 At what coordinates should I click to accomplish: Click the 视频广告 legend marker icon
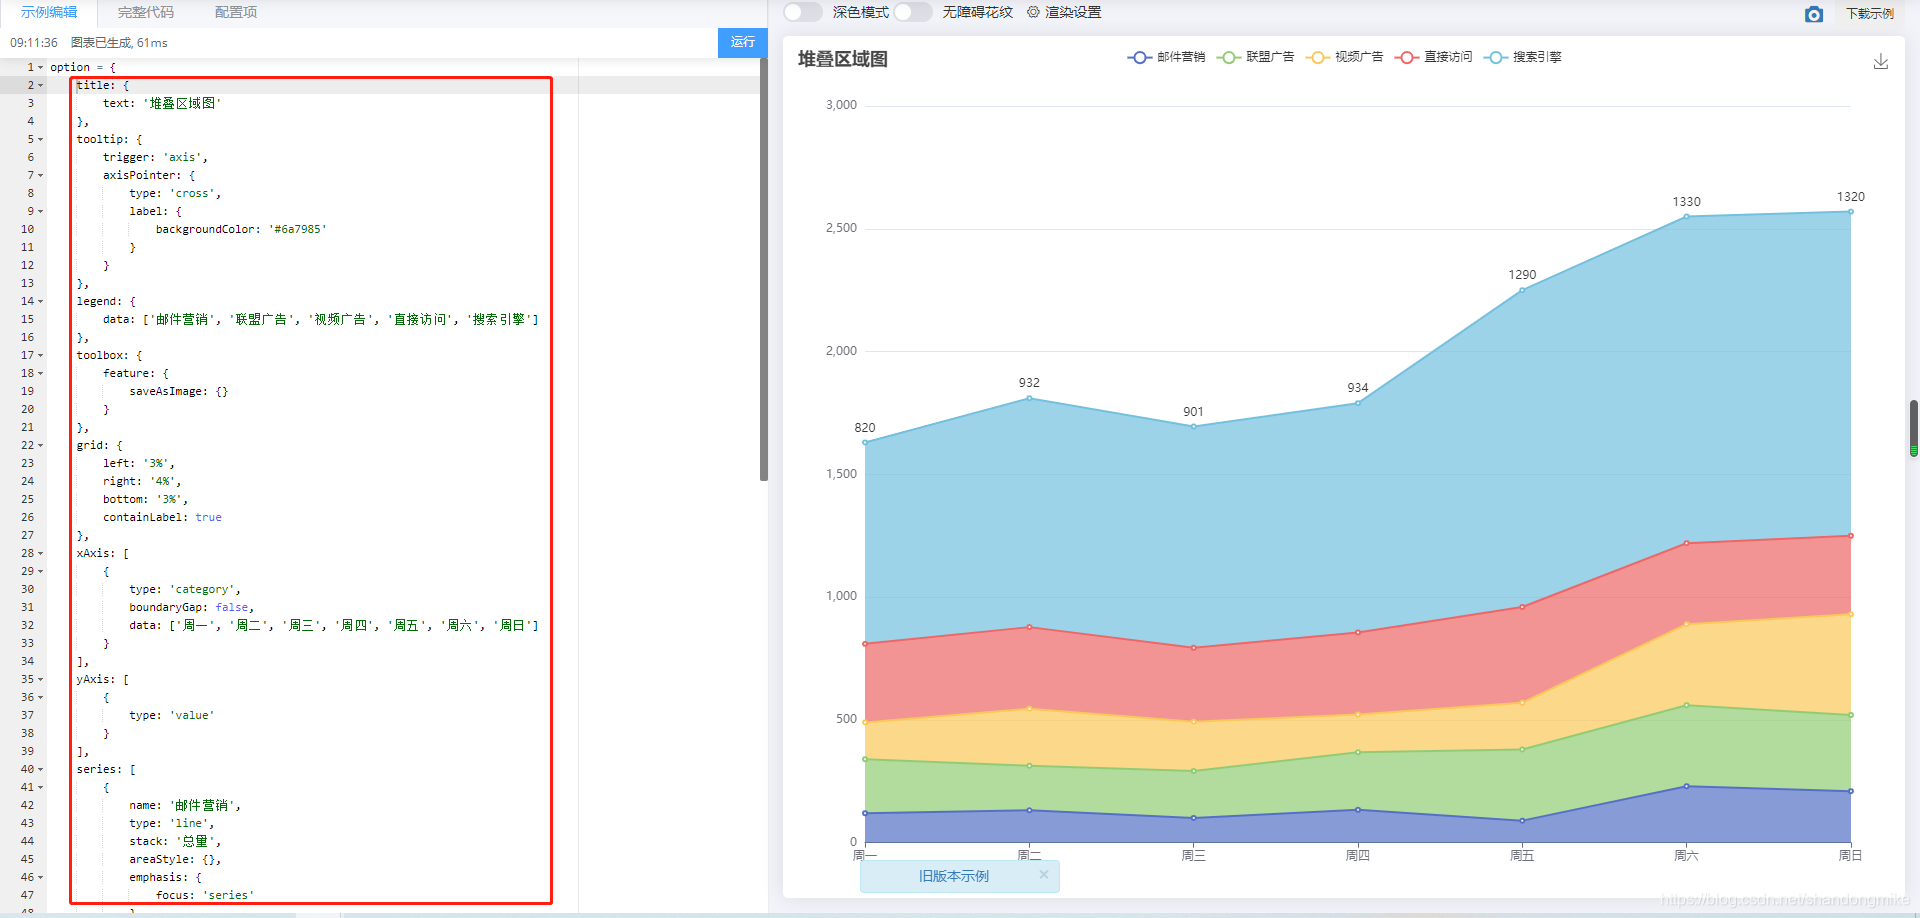1317,57
